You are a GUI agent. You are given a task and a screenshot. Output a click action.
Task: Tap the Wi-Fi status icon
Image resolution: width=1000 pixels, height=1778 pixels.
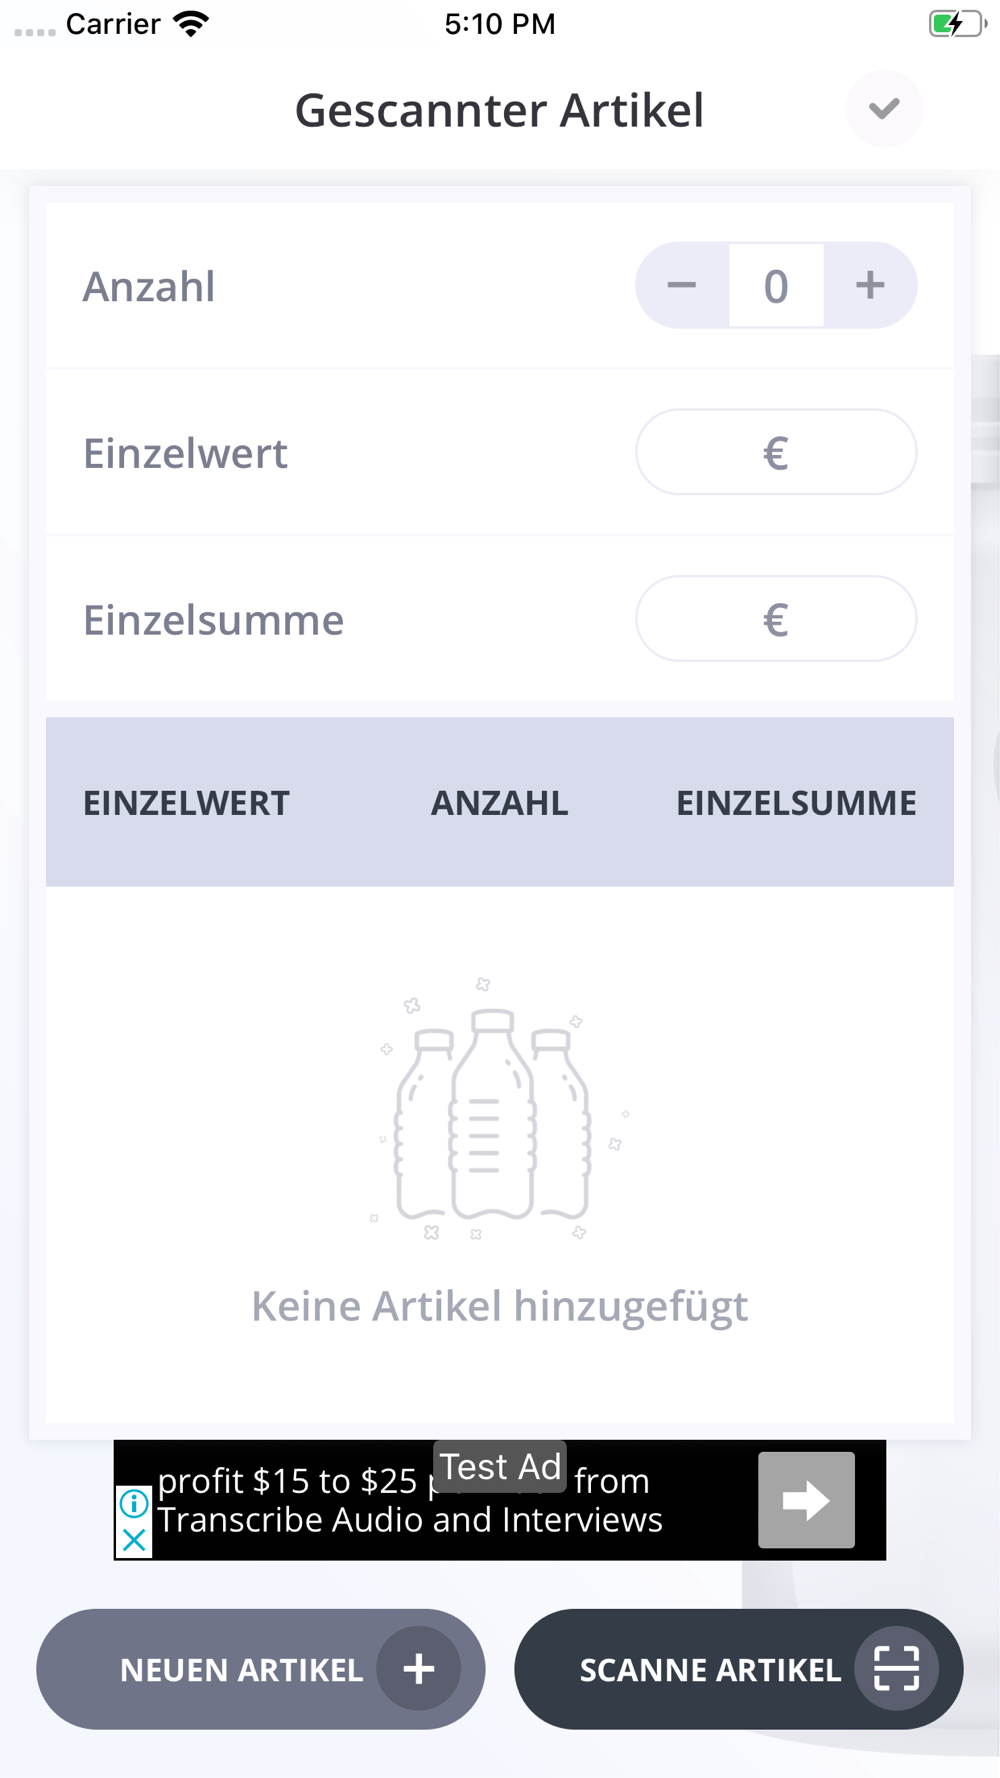click(190, 24)
